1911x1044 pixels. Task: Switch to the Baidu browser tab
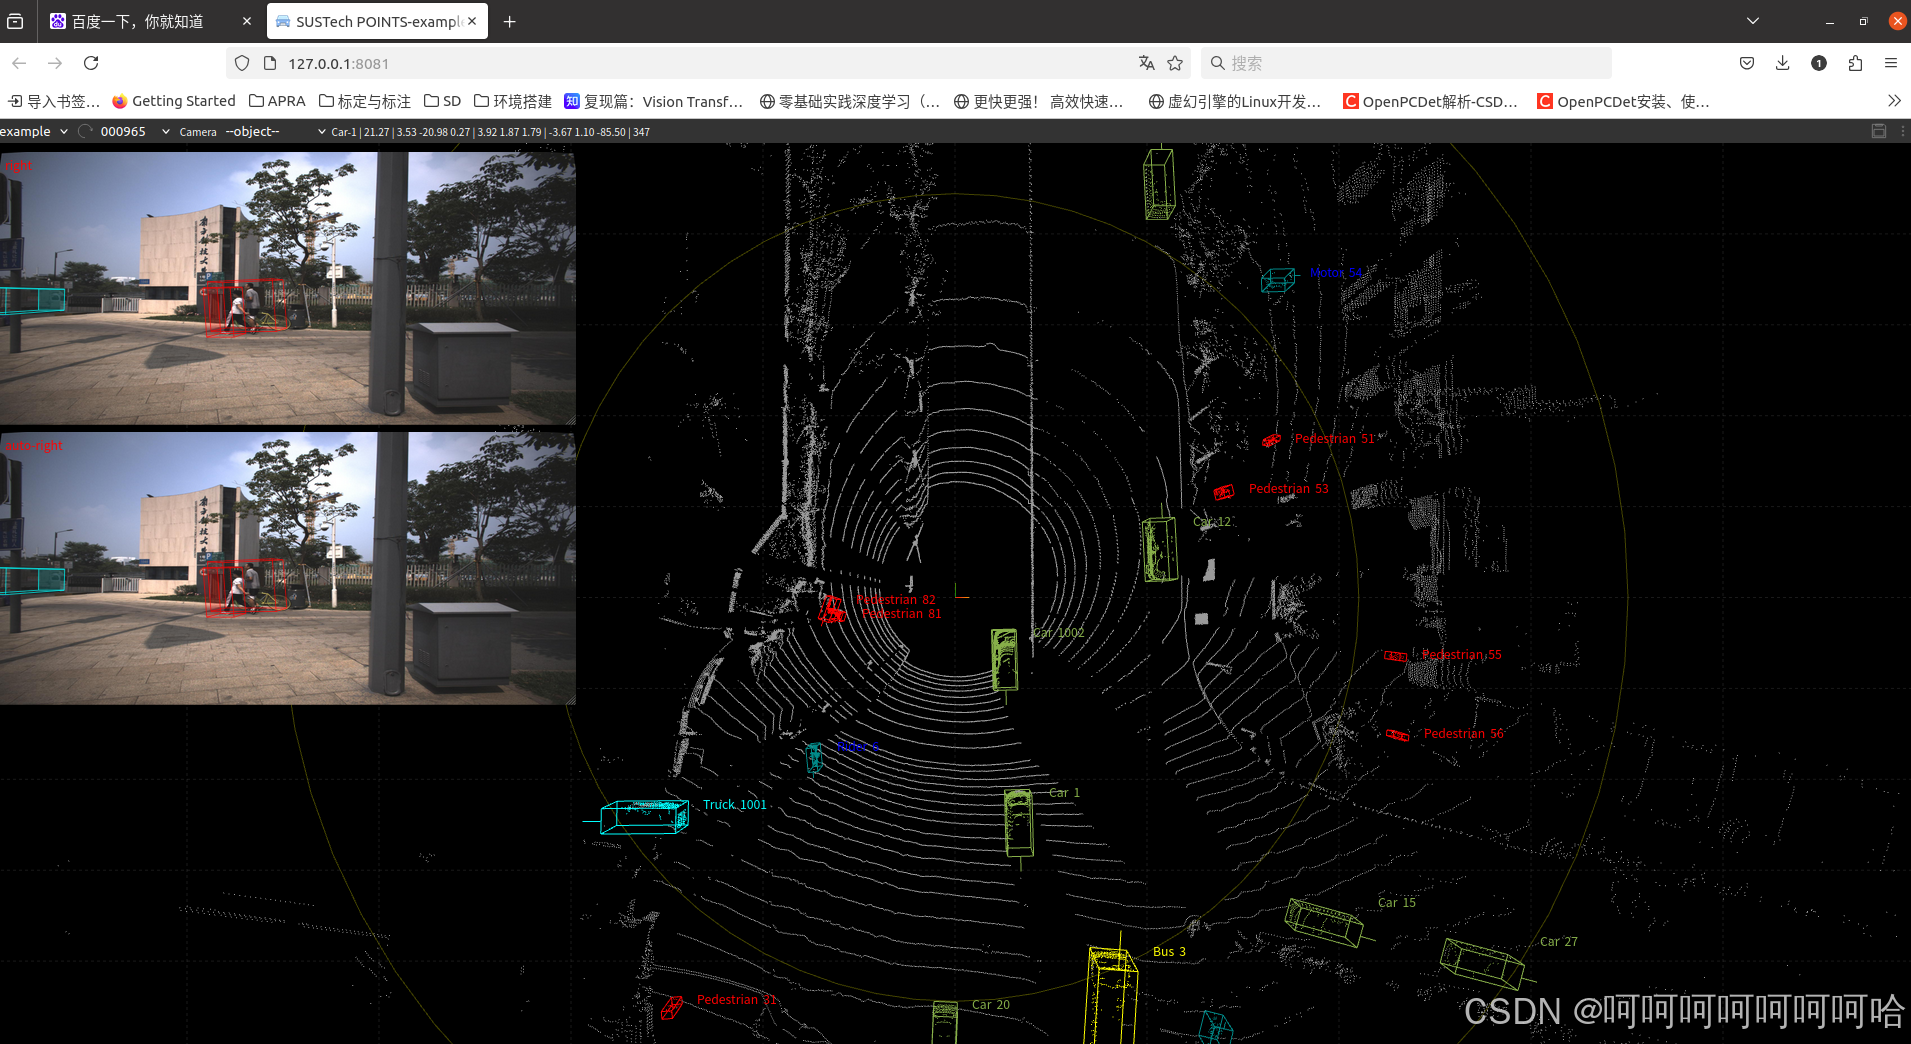150,21
